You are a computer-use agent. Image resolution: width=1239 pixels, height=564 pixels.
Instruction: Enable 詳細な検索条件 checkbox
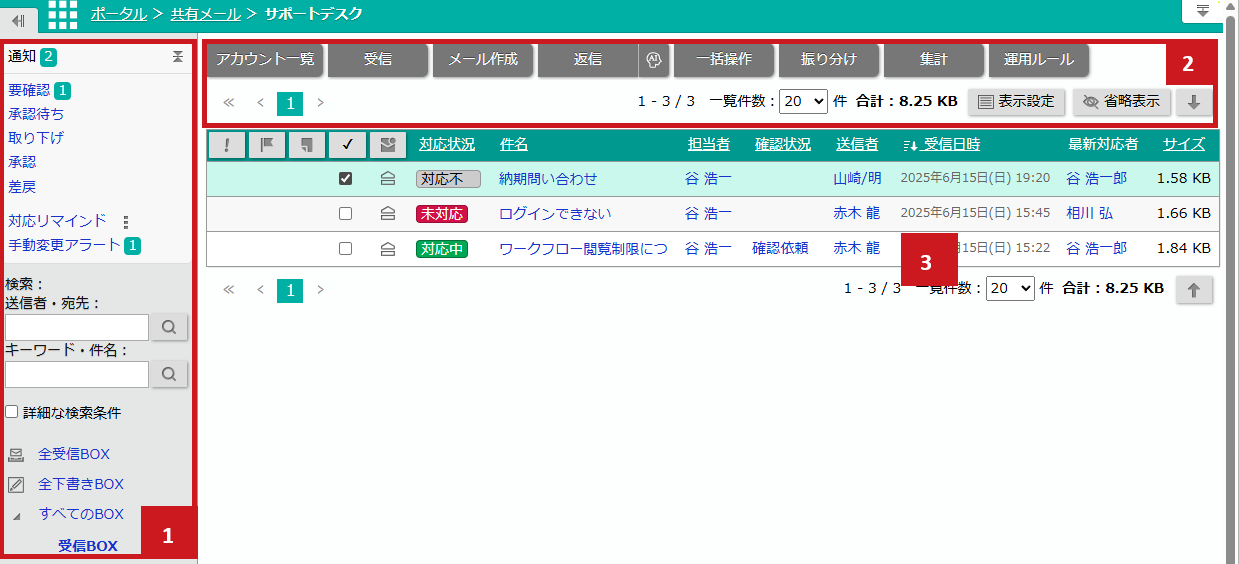(x=11, y=412)
